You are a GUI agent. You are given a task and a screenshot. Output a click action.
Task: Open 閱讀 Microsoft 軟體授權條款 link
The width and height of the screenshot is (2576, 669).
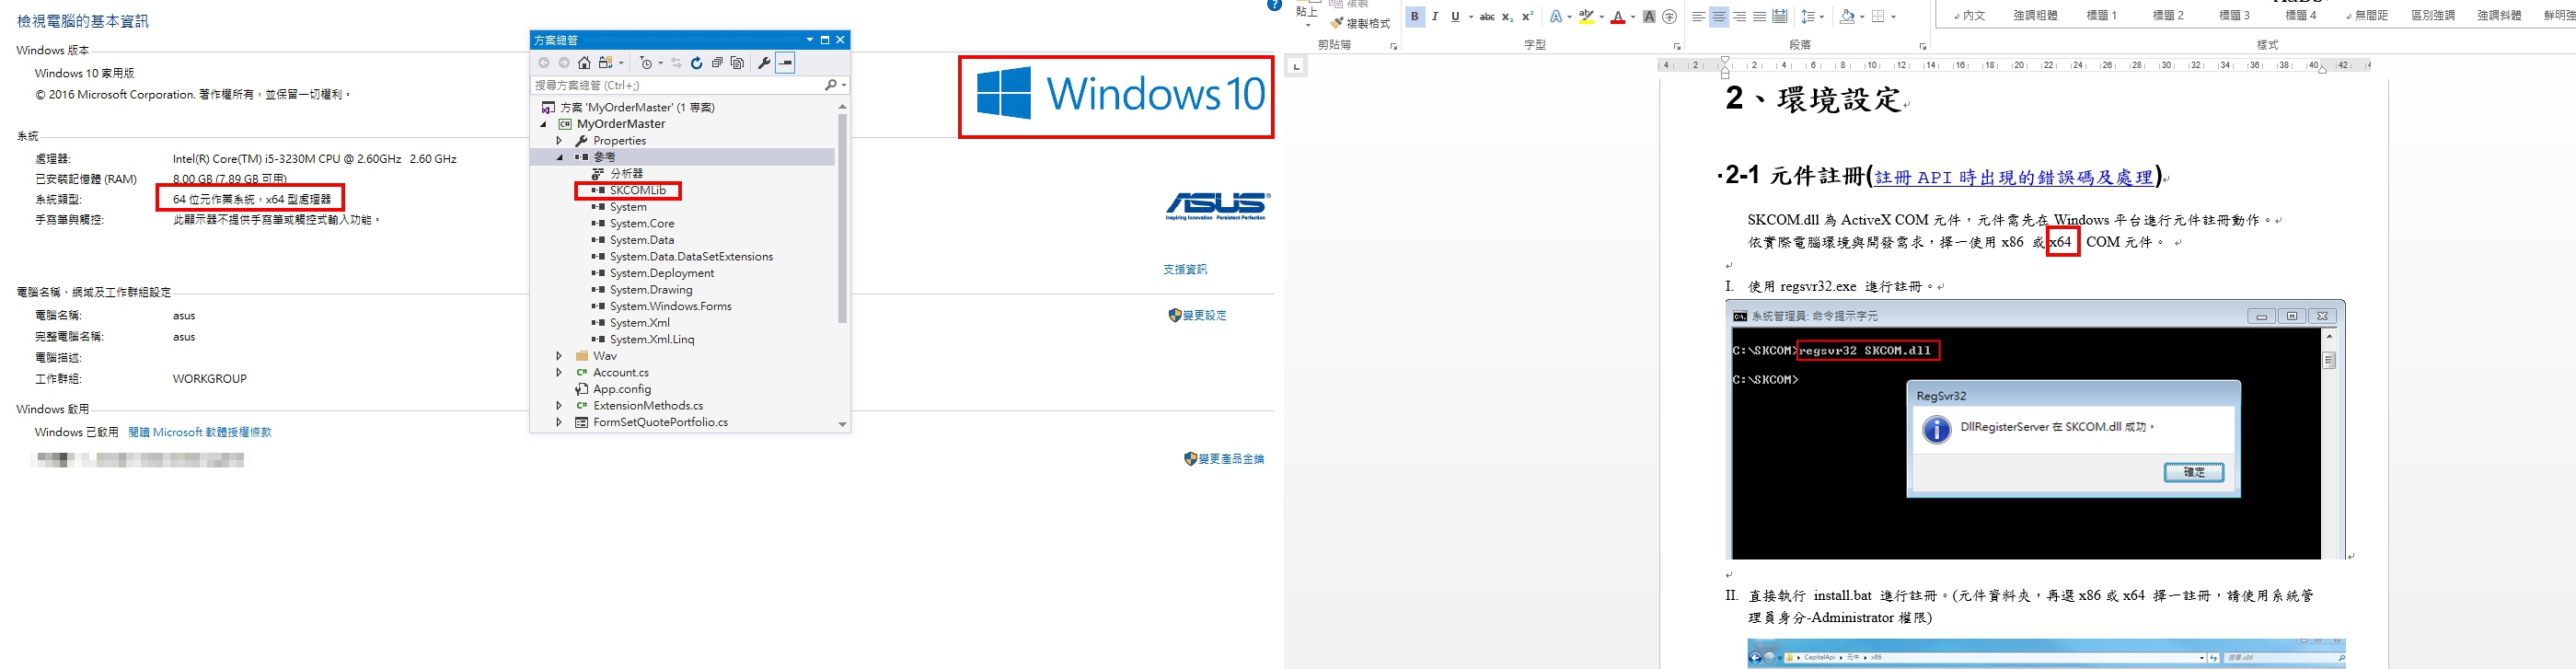click(x=200, y=433)
